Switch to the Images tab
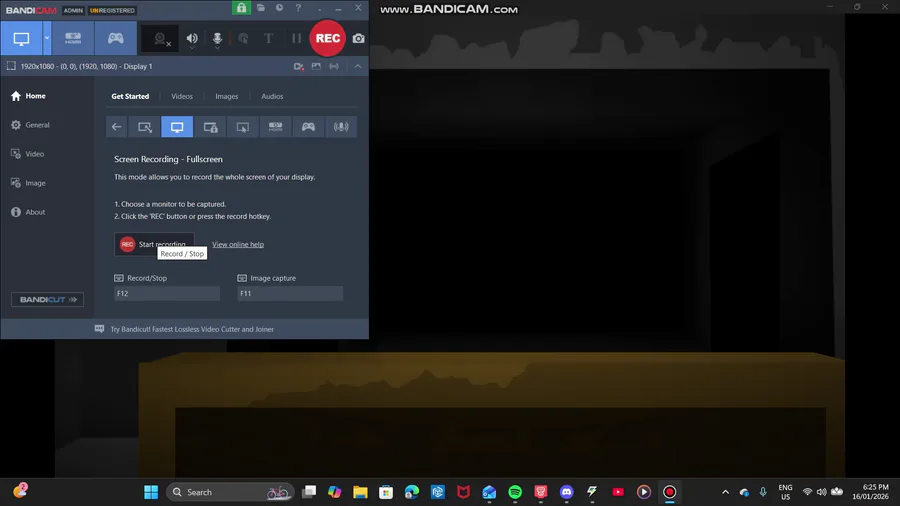The image size is (900, 506). pos(227,96)
